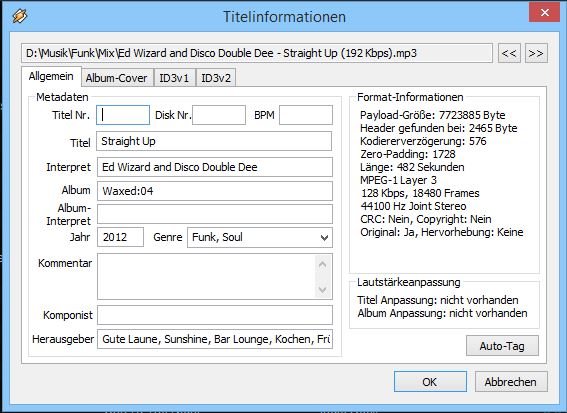Screen dimensions: 567x413
Task: Open the ID3v2 tab
Action: 216,78
